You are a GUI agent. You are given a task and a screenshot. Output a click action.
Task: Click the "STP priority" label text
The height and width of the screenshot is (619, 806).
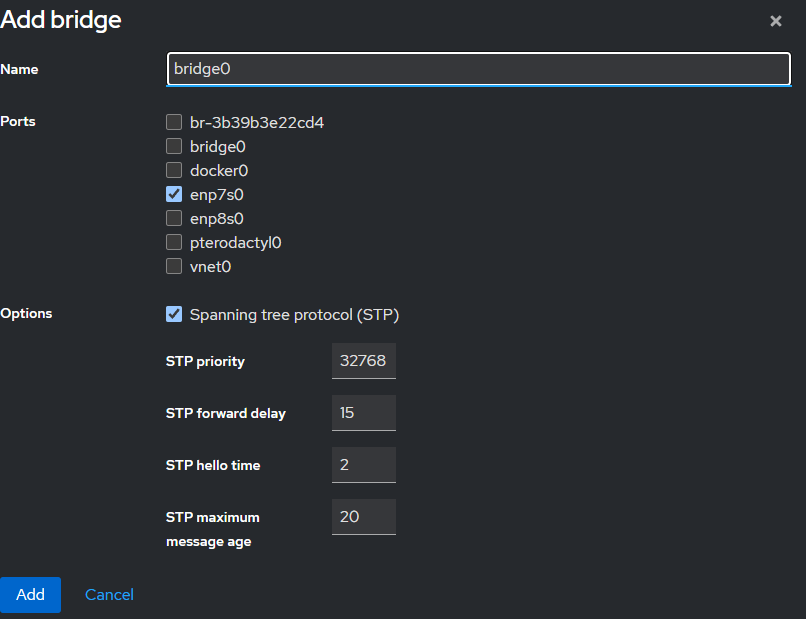click(x=205, y=362)
